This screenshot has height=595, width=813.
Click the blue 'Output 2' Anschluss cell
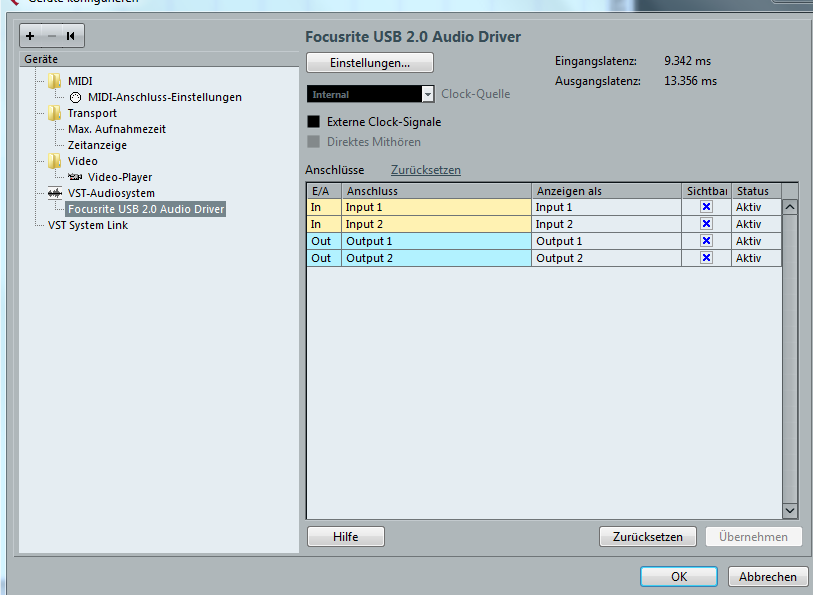tap(437, 258)
